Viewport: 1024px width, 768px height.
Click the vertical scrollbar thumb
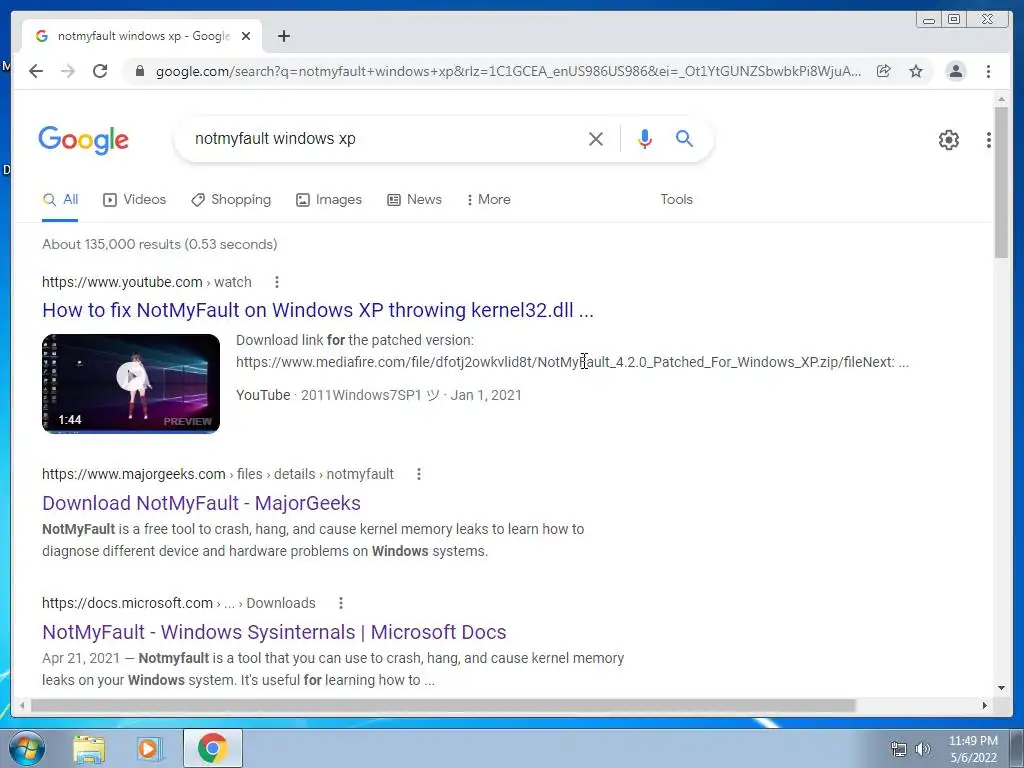1001,182
